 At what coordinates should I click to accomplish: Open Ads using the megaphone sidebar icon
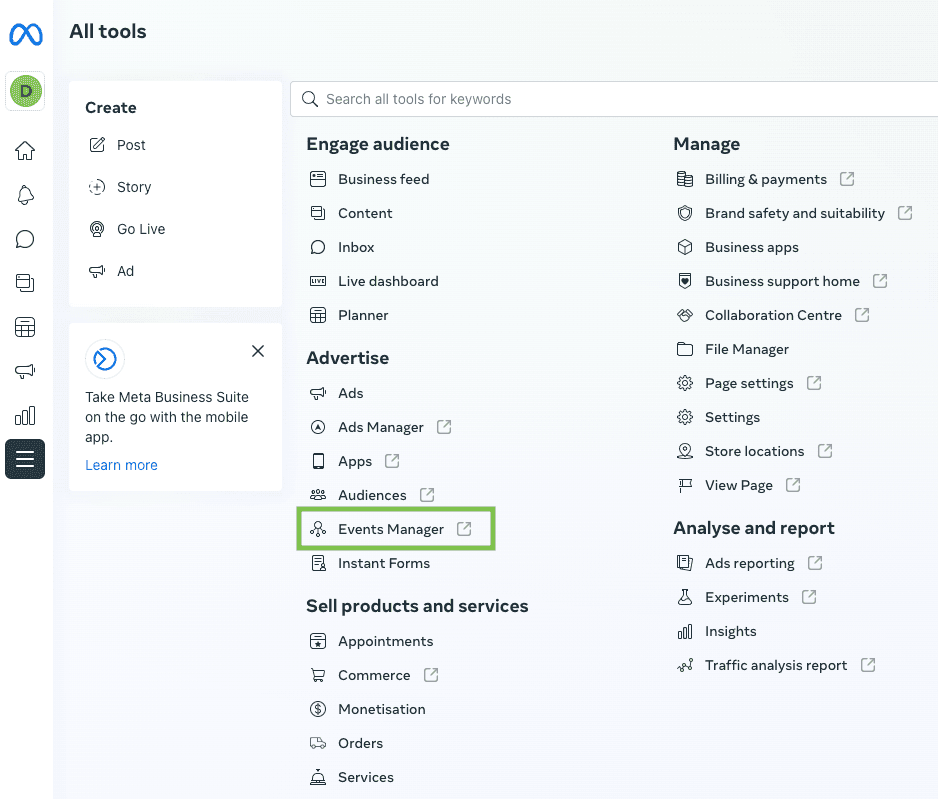pos(25,371)
